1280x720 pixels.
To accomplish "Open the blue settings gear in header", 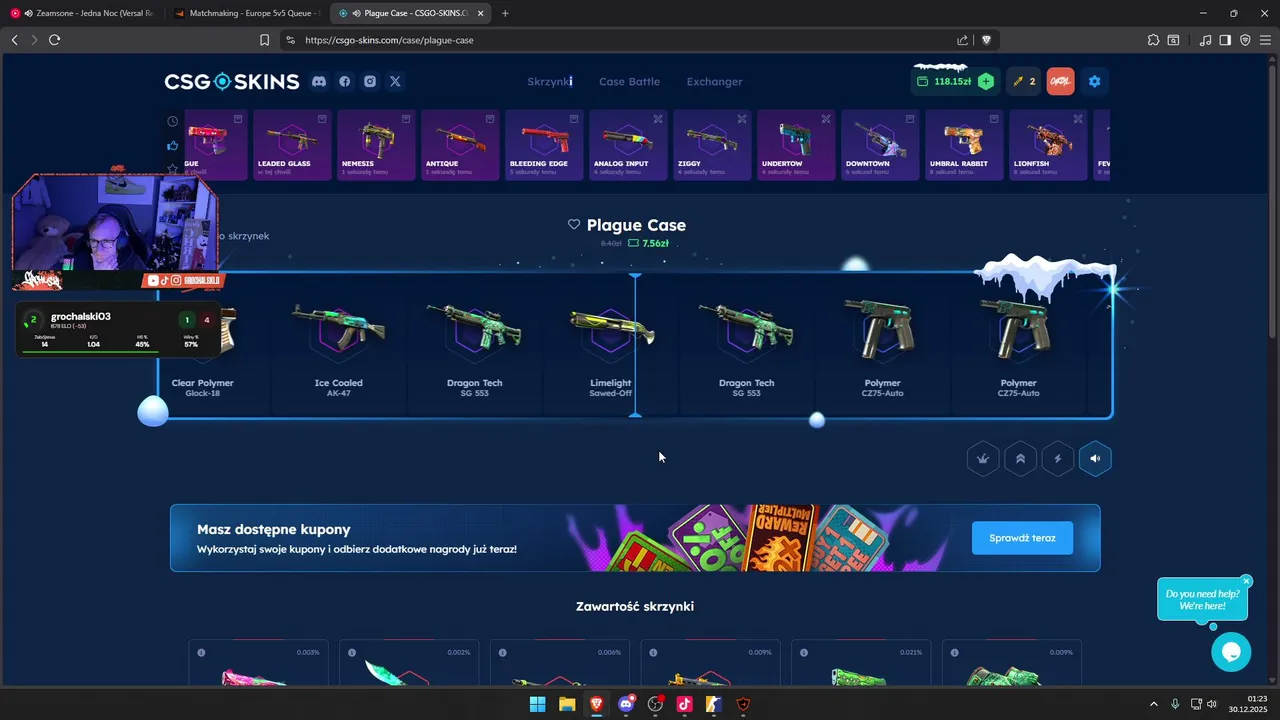I will (x=1094, y=81).
